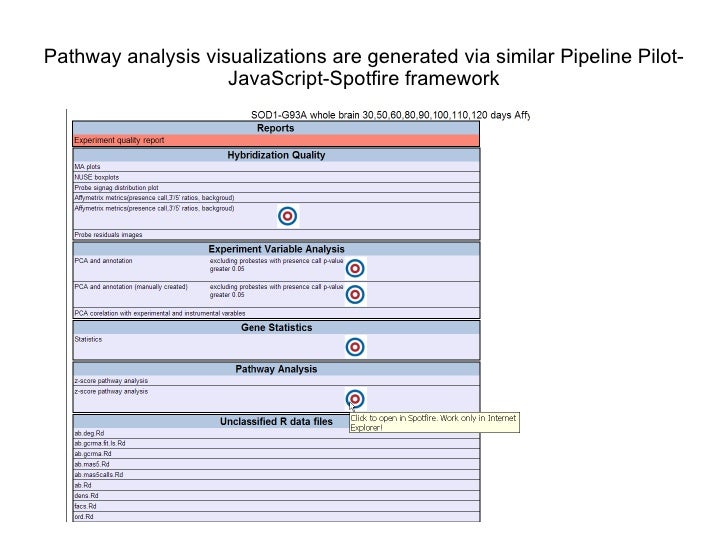The height and width of the screenshot is (546, 728).
Task: Click the Pathway Analysis section header
Action: (276, 369)
